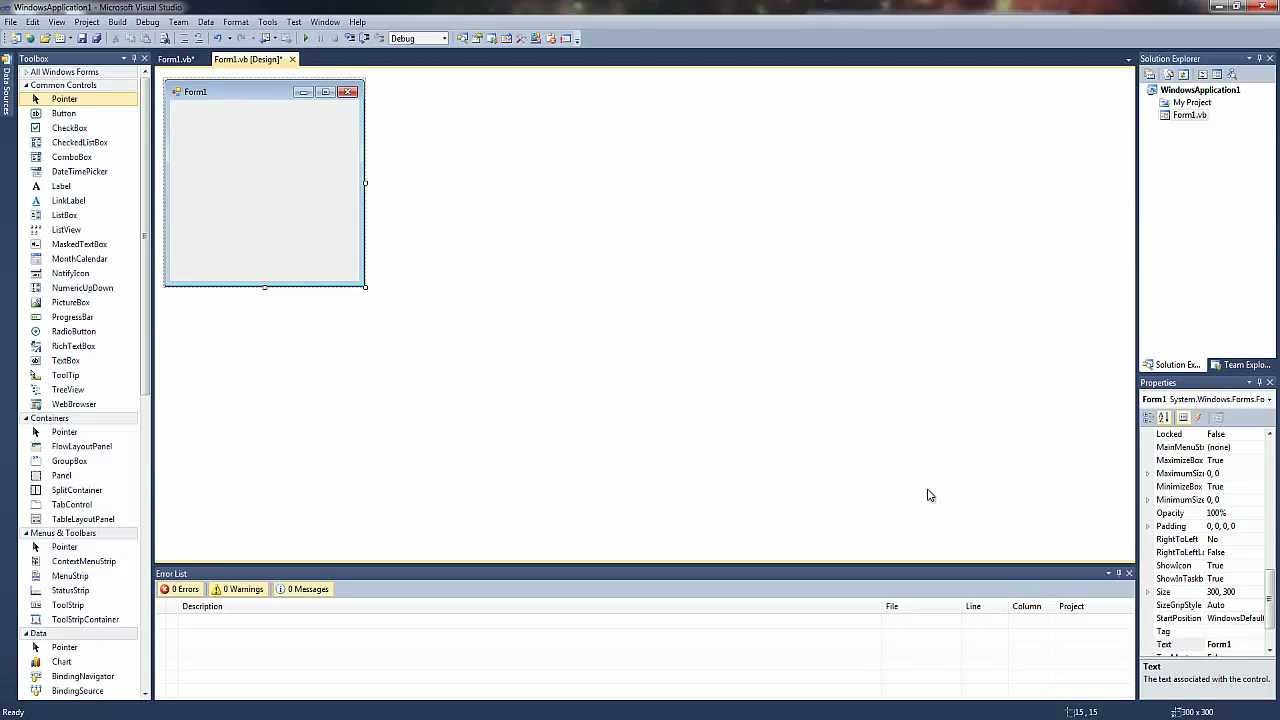The image size is (1280, 720).
Task: Collapse the Data toolbox group
Action: [27, 633]
